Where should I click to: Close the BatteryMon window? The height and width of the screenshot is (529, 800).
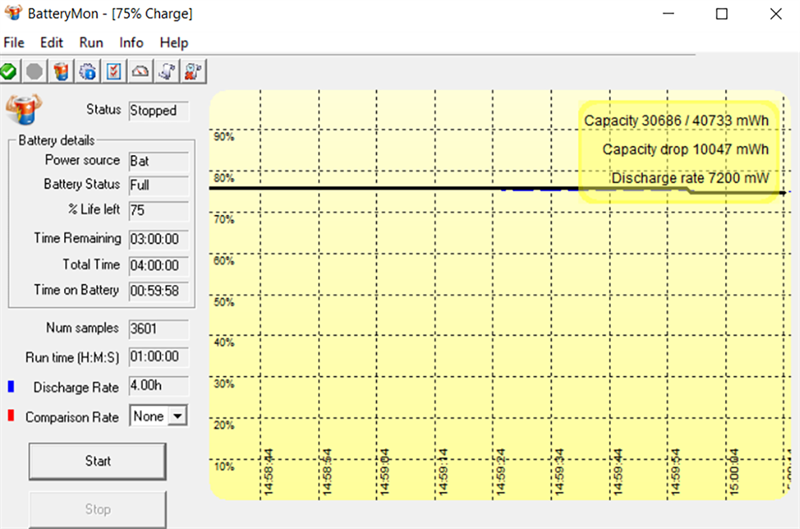[776, 14]
